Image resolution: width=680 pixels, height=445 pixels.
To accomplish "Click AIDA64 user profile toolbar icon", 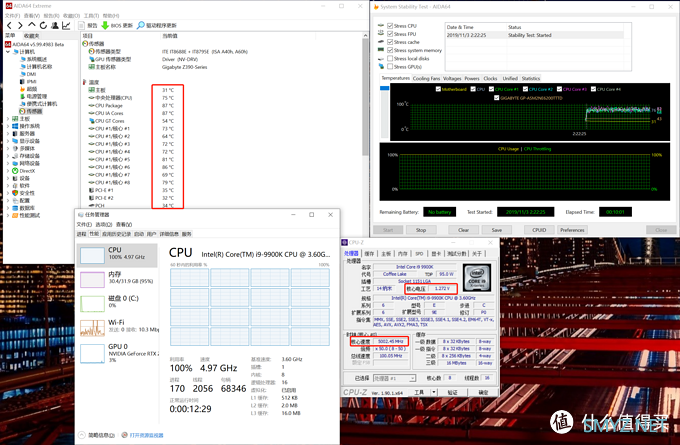I will 55,26.
